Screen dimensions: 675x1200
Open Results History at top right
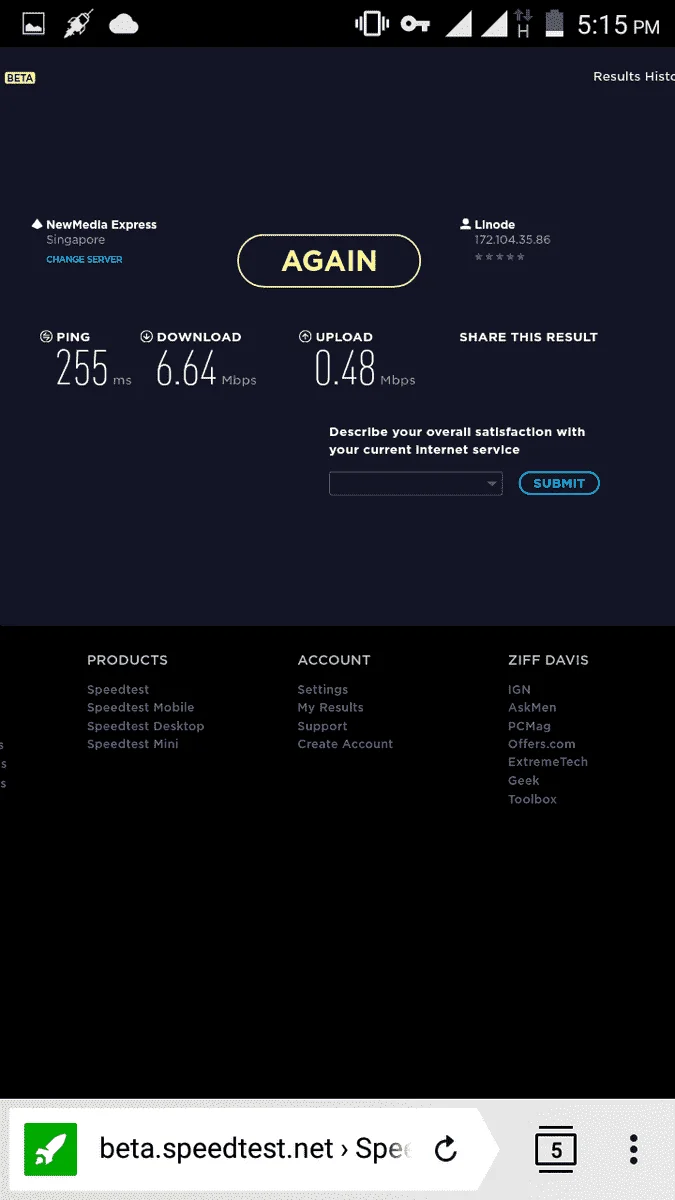click(634, 77)
